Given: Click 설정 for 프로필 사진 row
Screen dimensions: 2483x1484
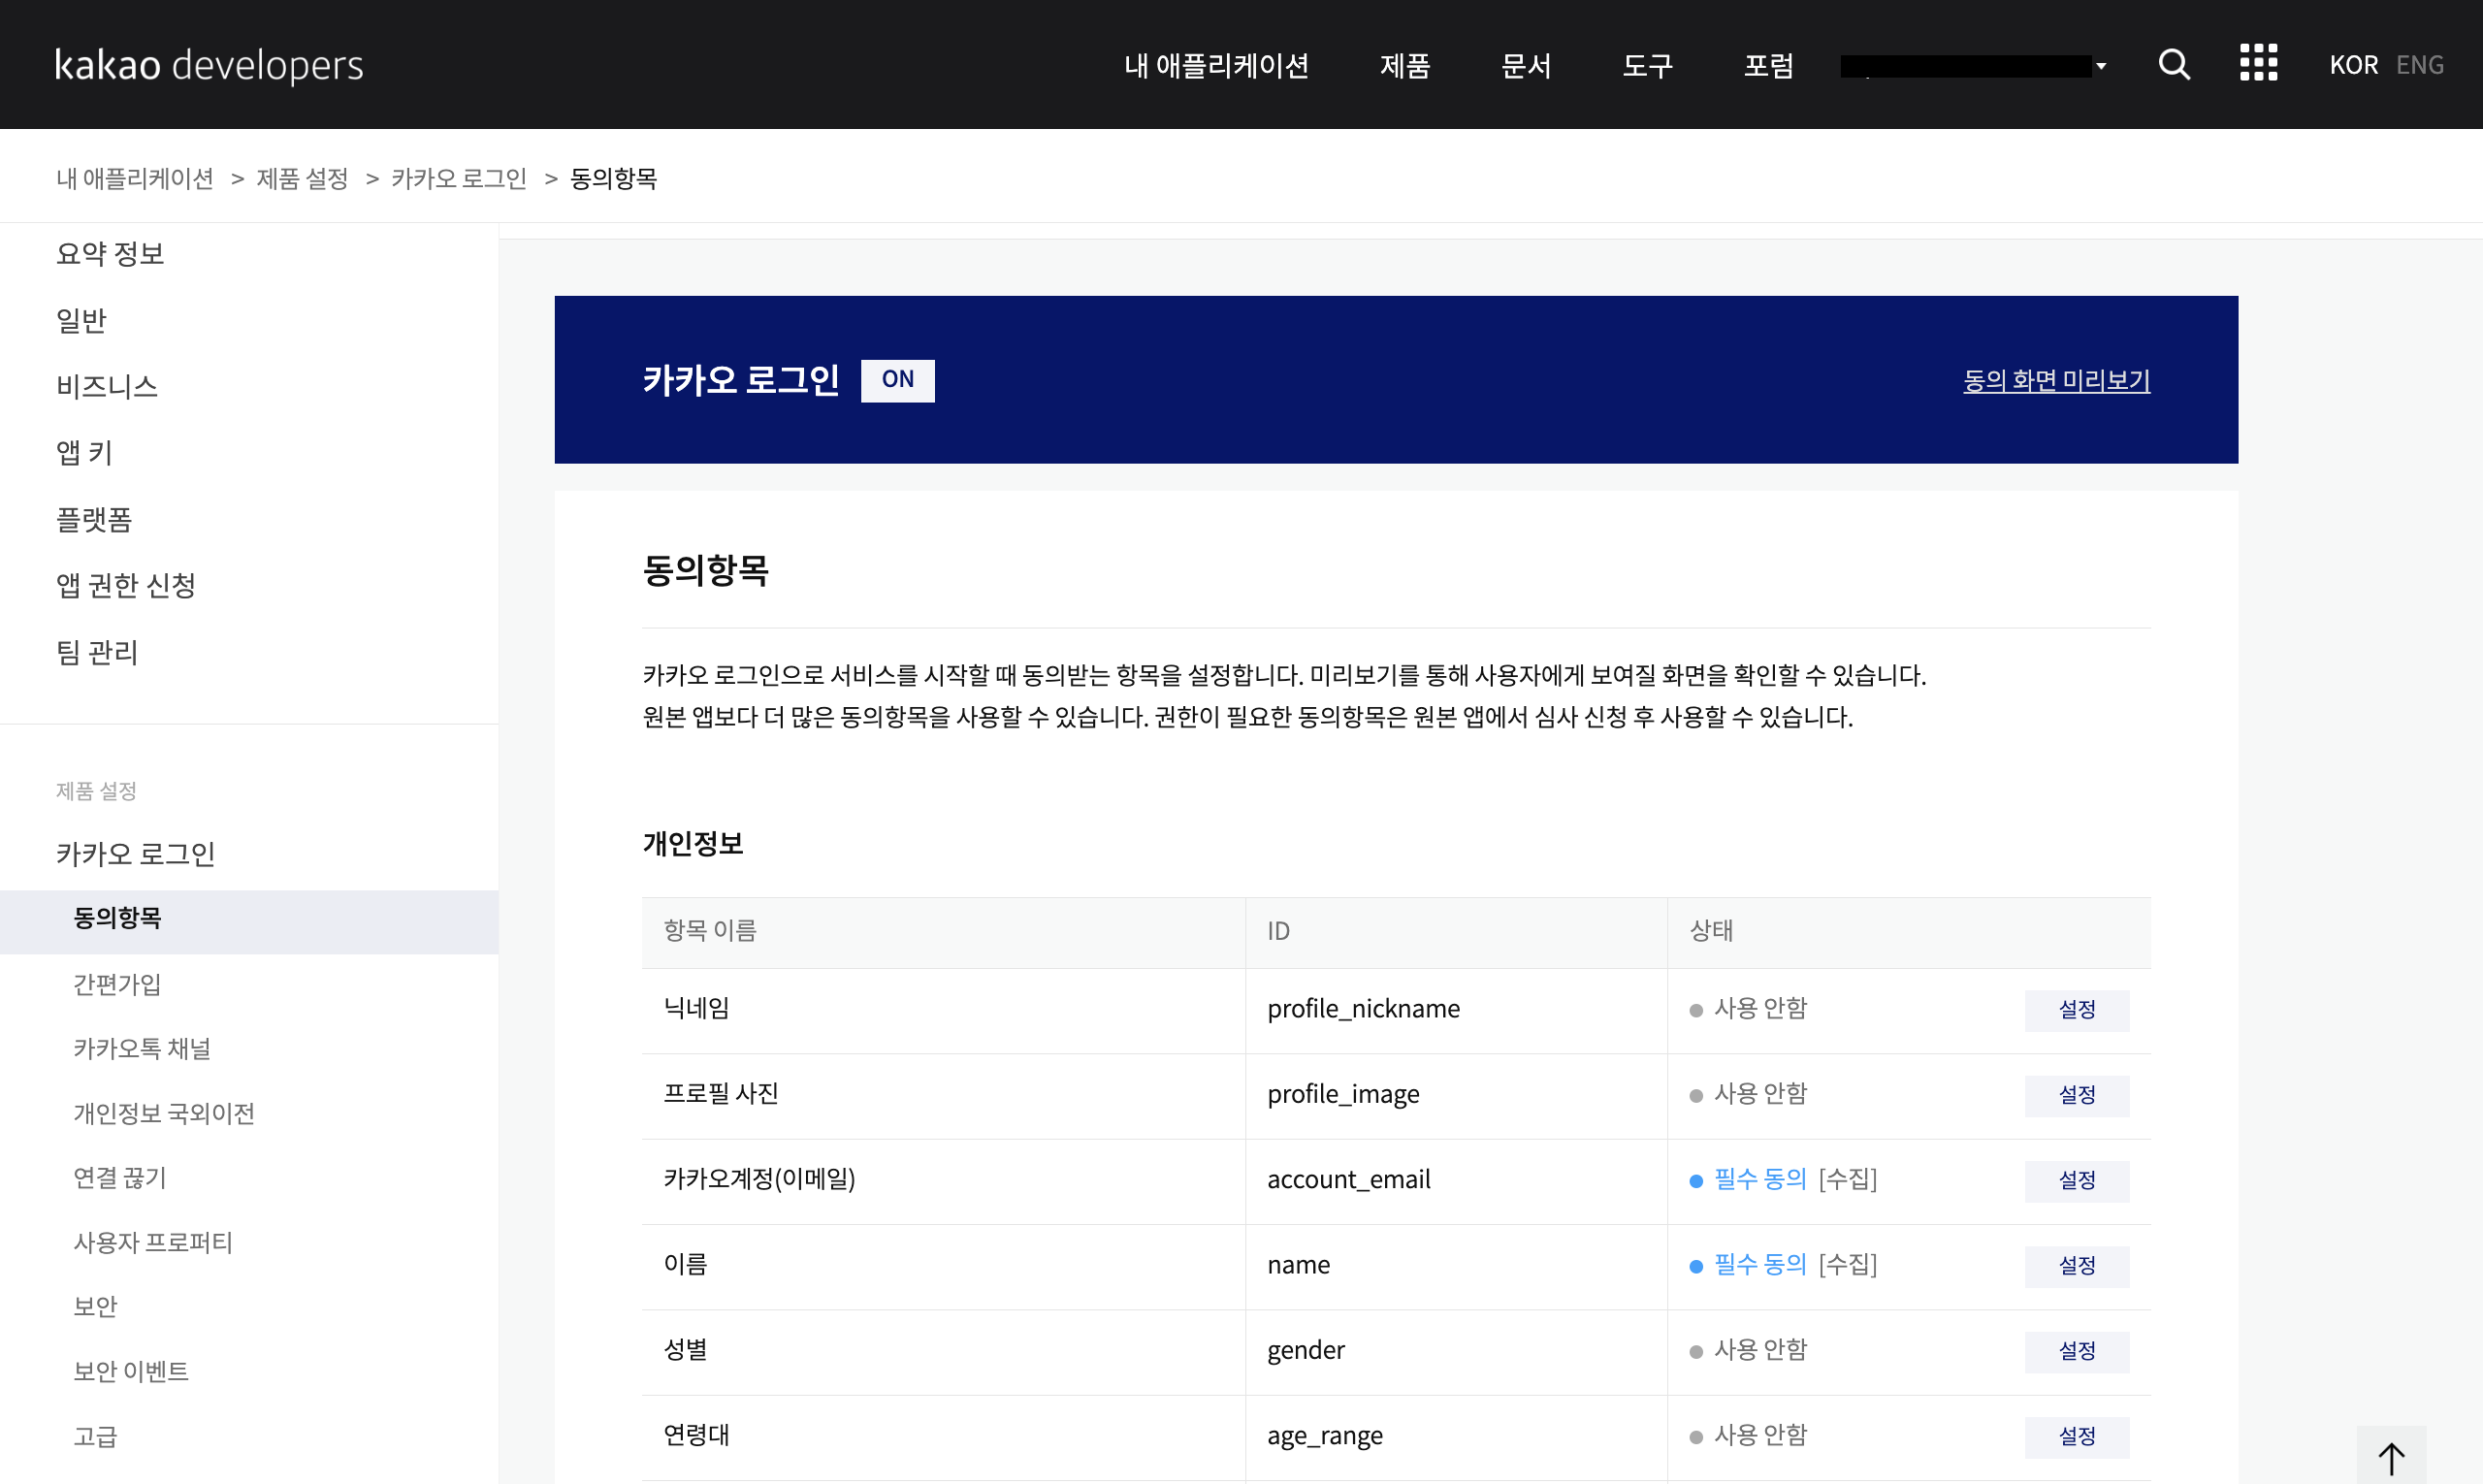Looking at the screenshot, I should [2076, 1095].
